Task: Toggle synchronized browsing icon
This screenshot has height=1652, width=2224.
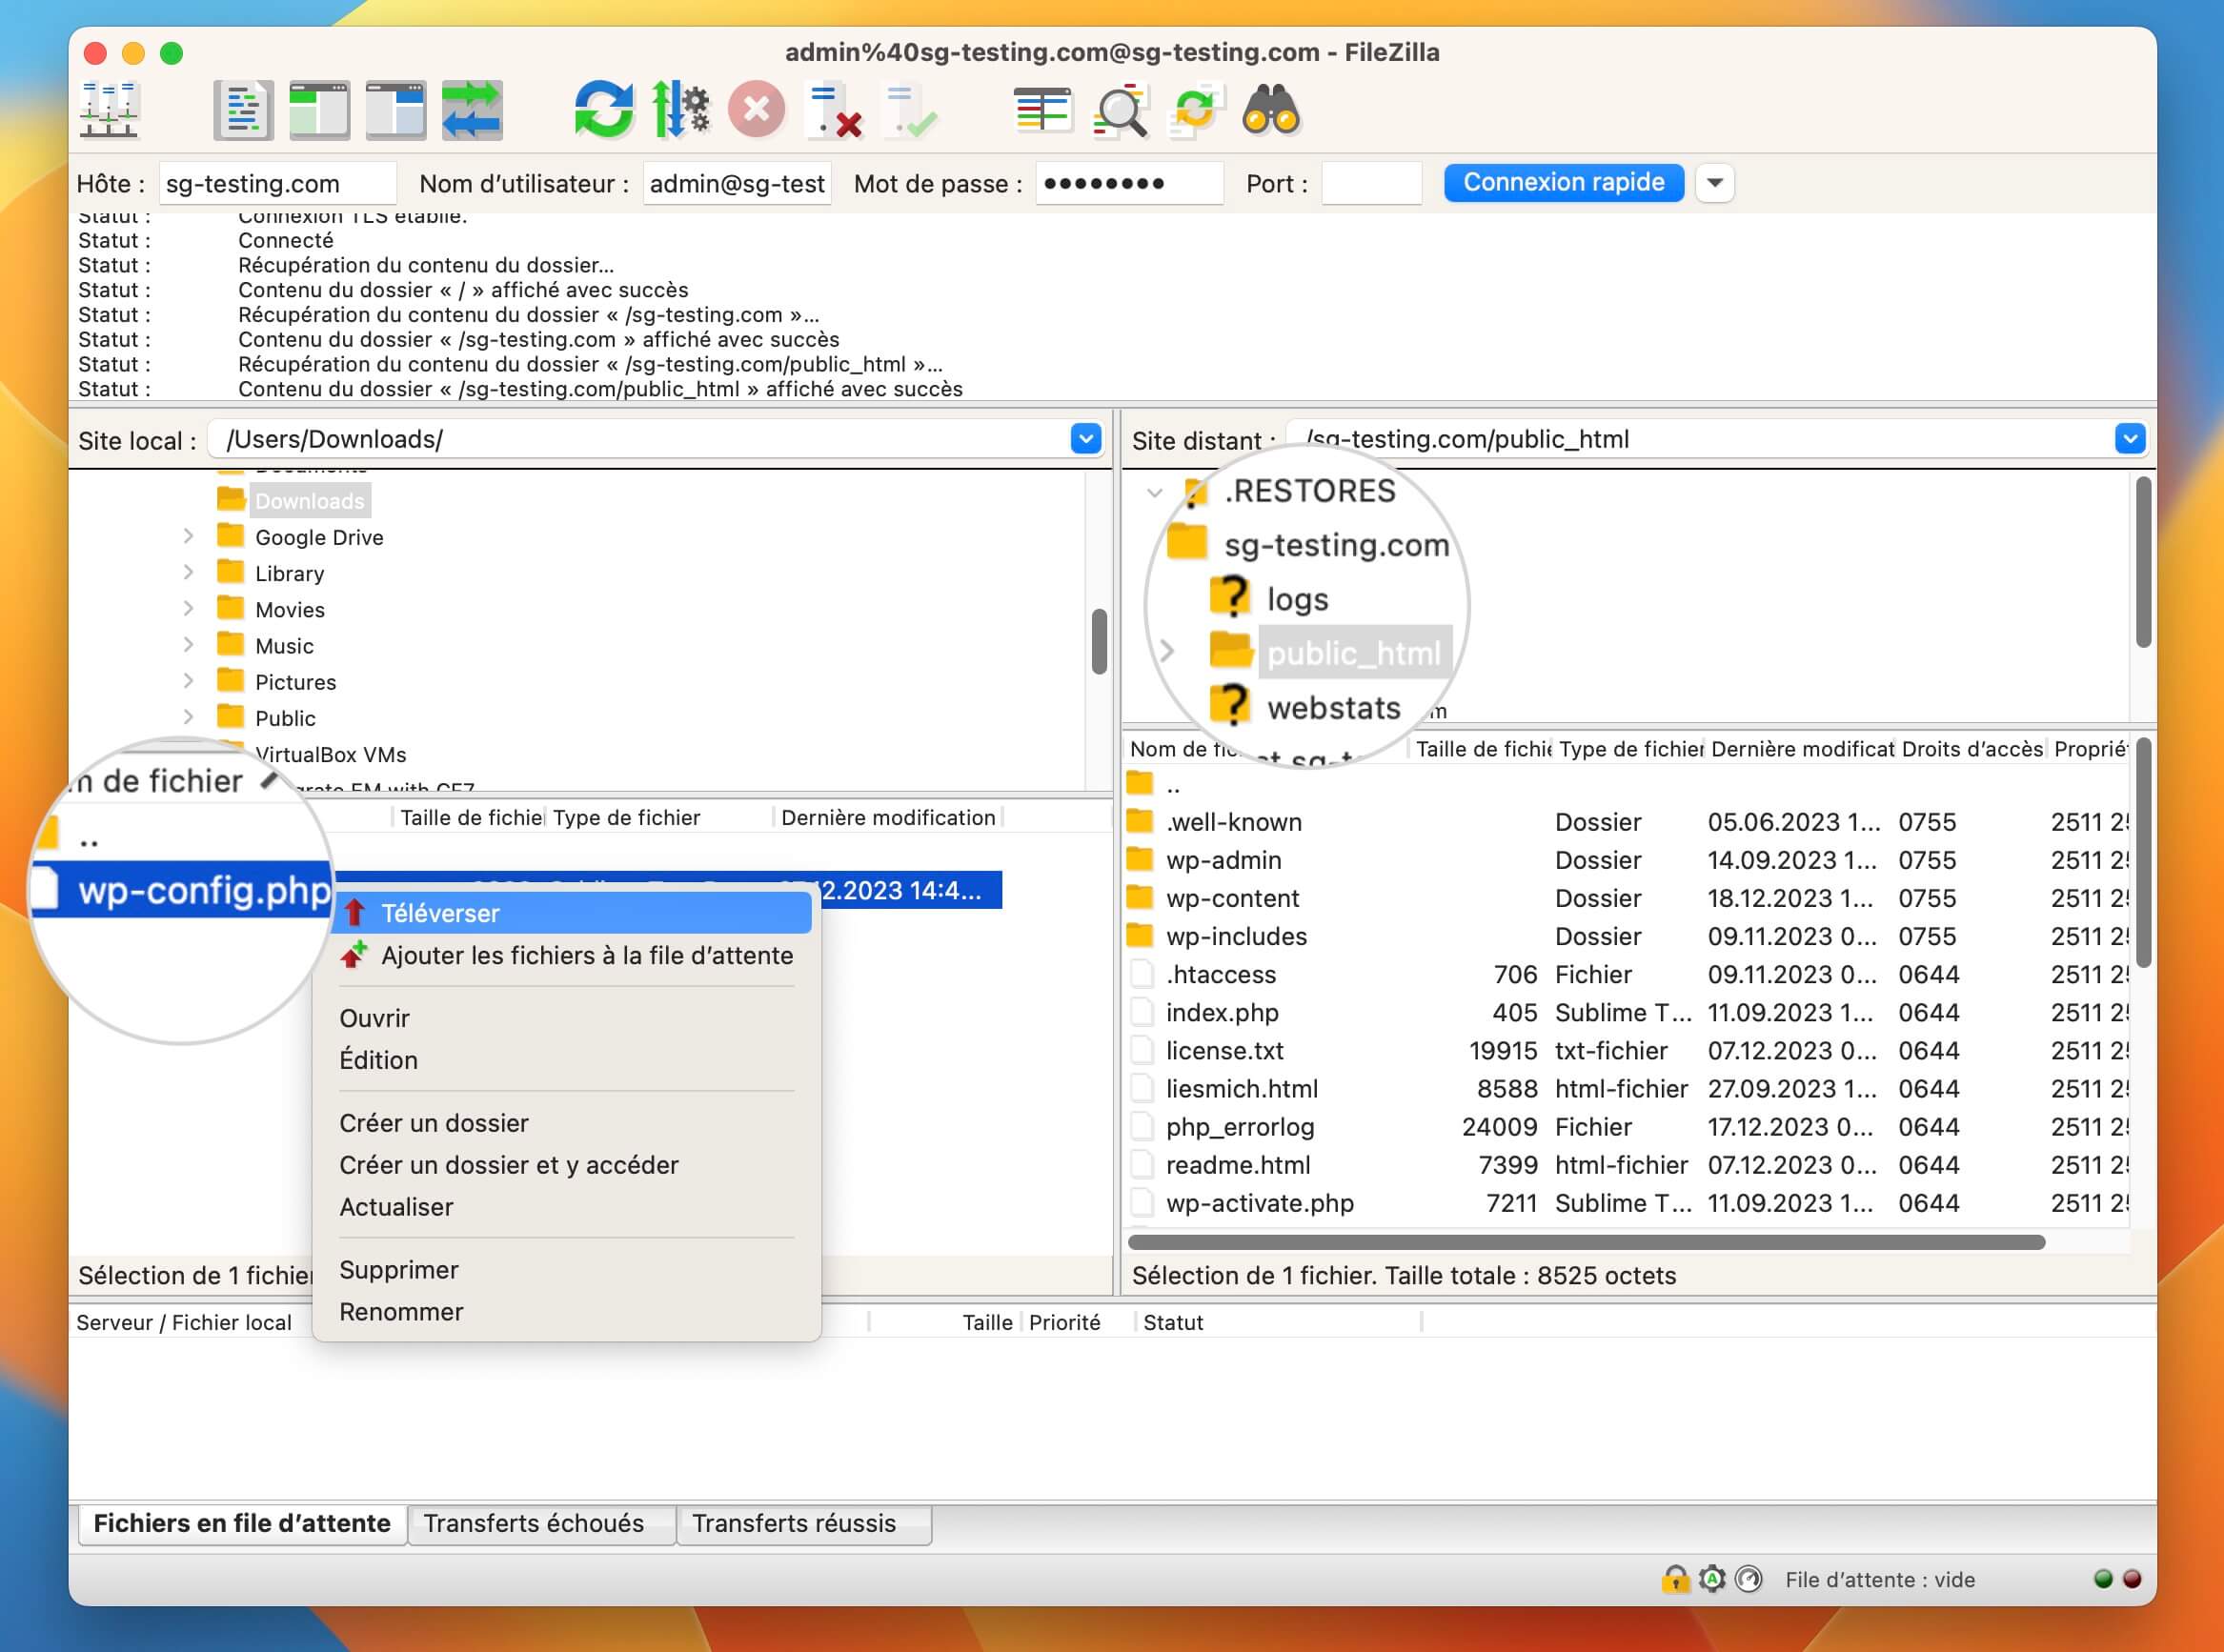Action: coord(1196,110)
